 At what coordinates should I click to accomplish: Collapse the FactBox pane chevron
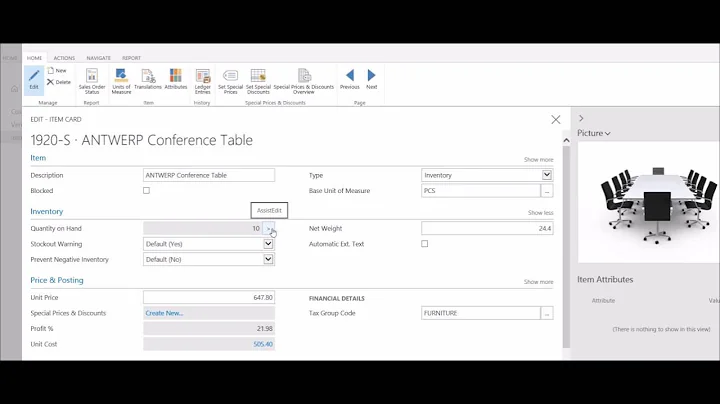581,118
